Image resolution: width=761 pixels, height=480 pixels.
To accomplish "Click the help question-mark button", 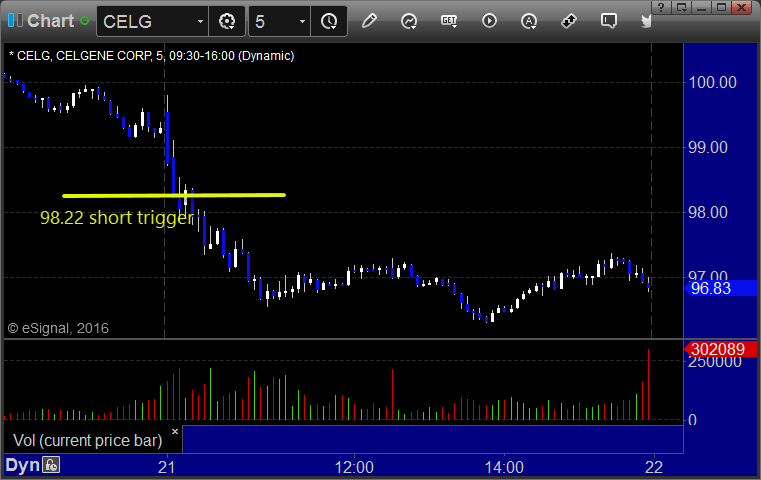I will 661,7.
